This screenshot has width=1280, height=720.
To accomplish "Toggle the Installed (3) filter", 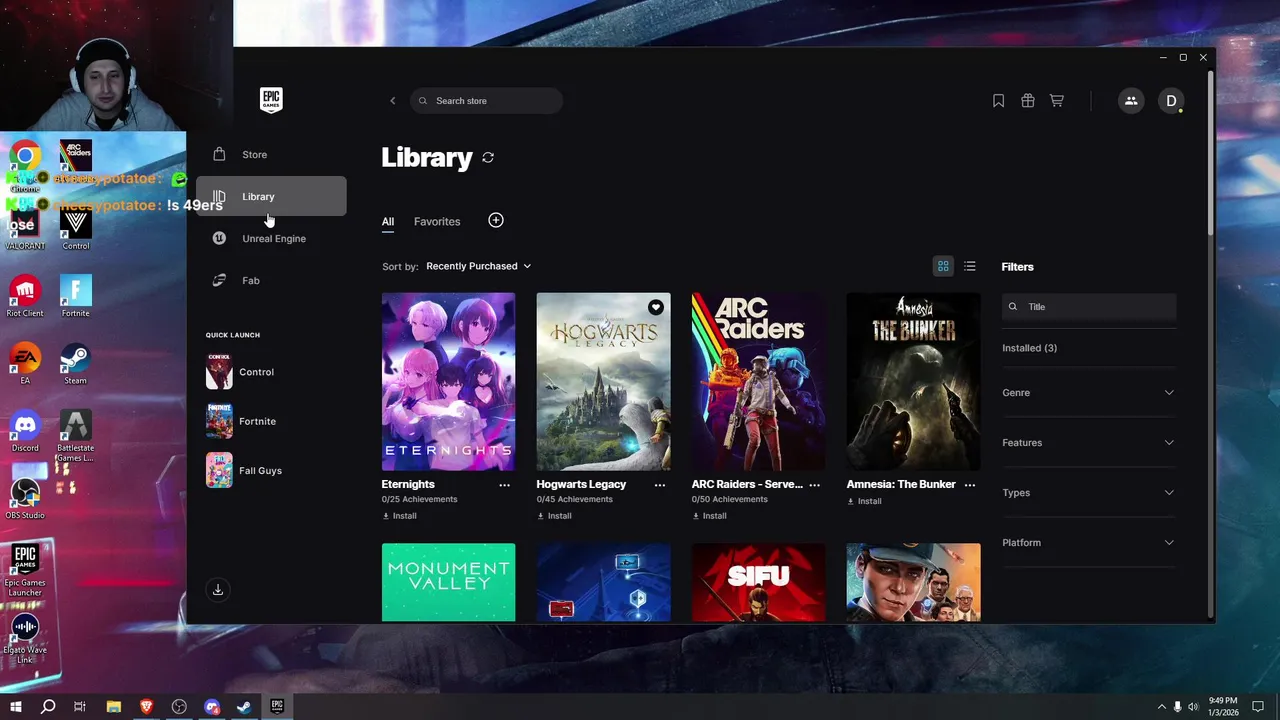I will click(x=1030, y=348).
